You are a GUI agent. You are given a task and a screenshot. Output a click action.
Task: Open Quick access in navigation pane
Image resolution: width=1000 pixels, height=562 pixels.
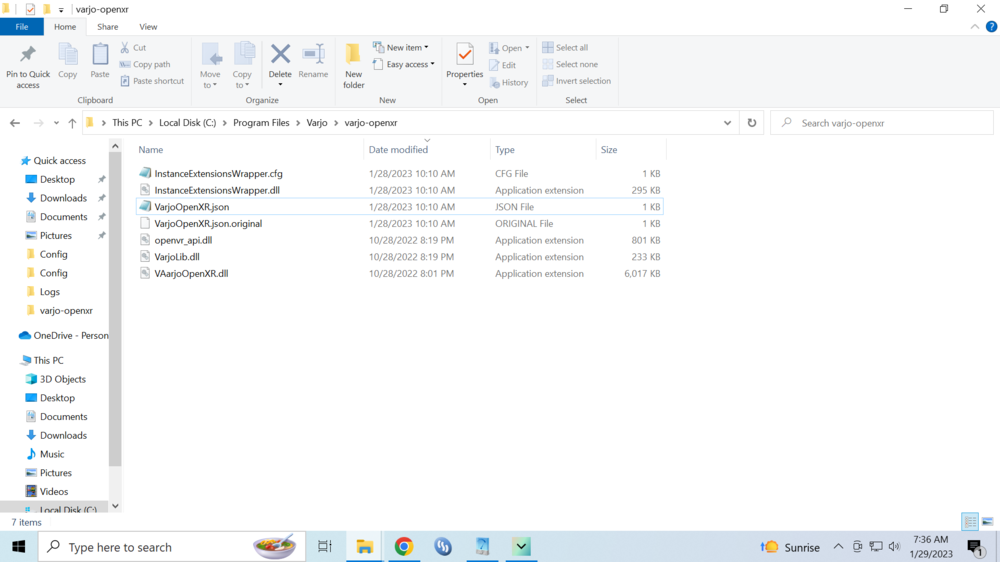click(x=59, y=161)
